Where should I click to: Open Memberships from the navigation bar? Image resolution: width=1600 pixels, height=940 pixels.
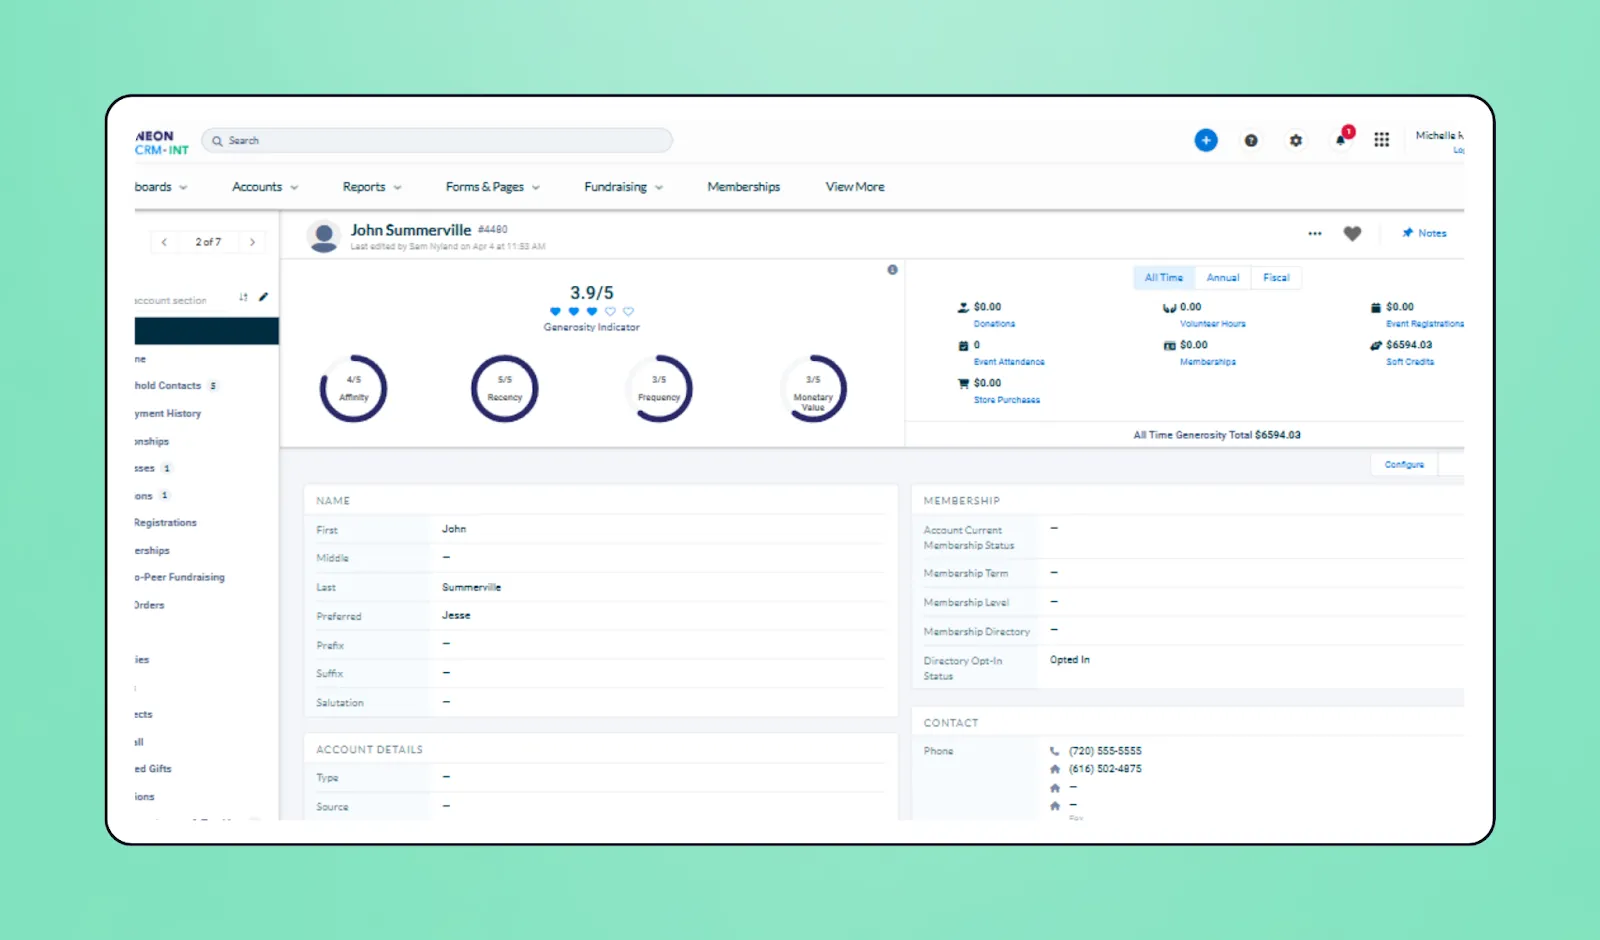[743, 186]
